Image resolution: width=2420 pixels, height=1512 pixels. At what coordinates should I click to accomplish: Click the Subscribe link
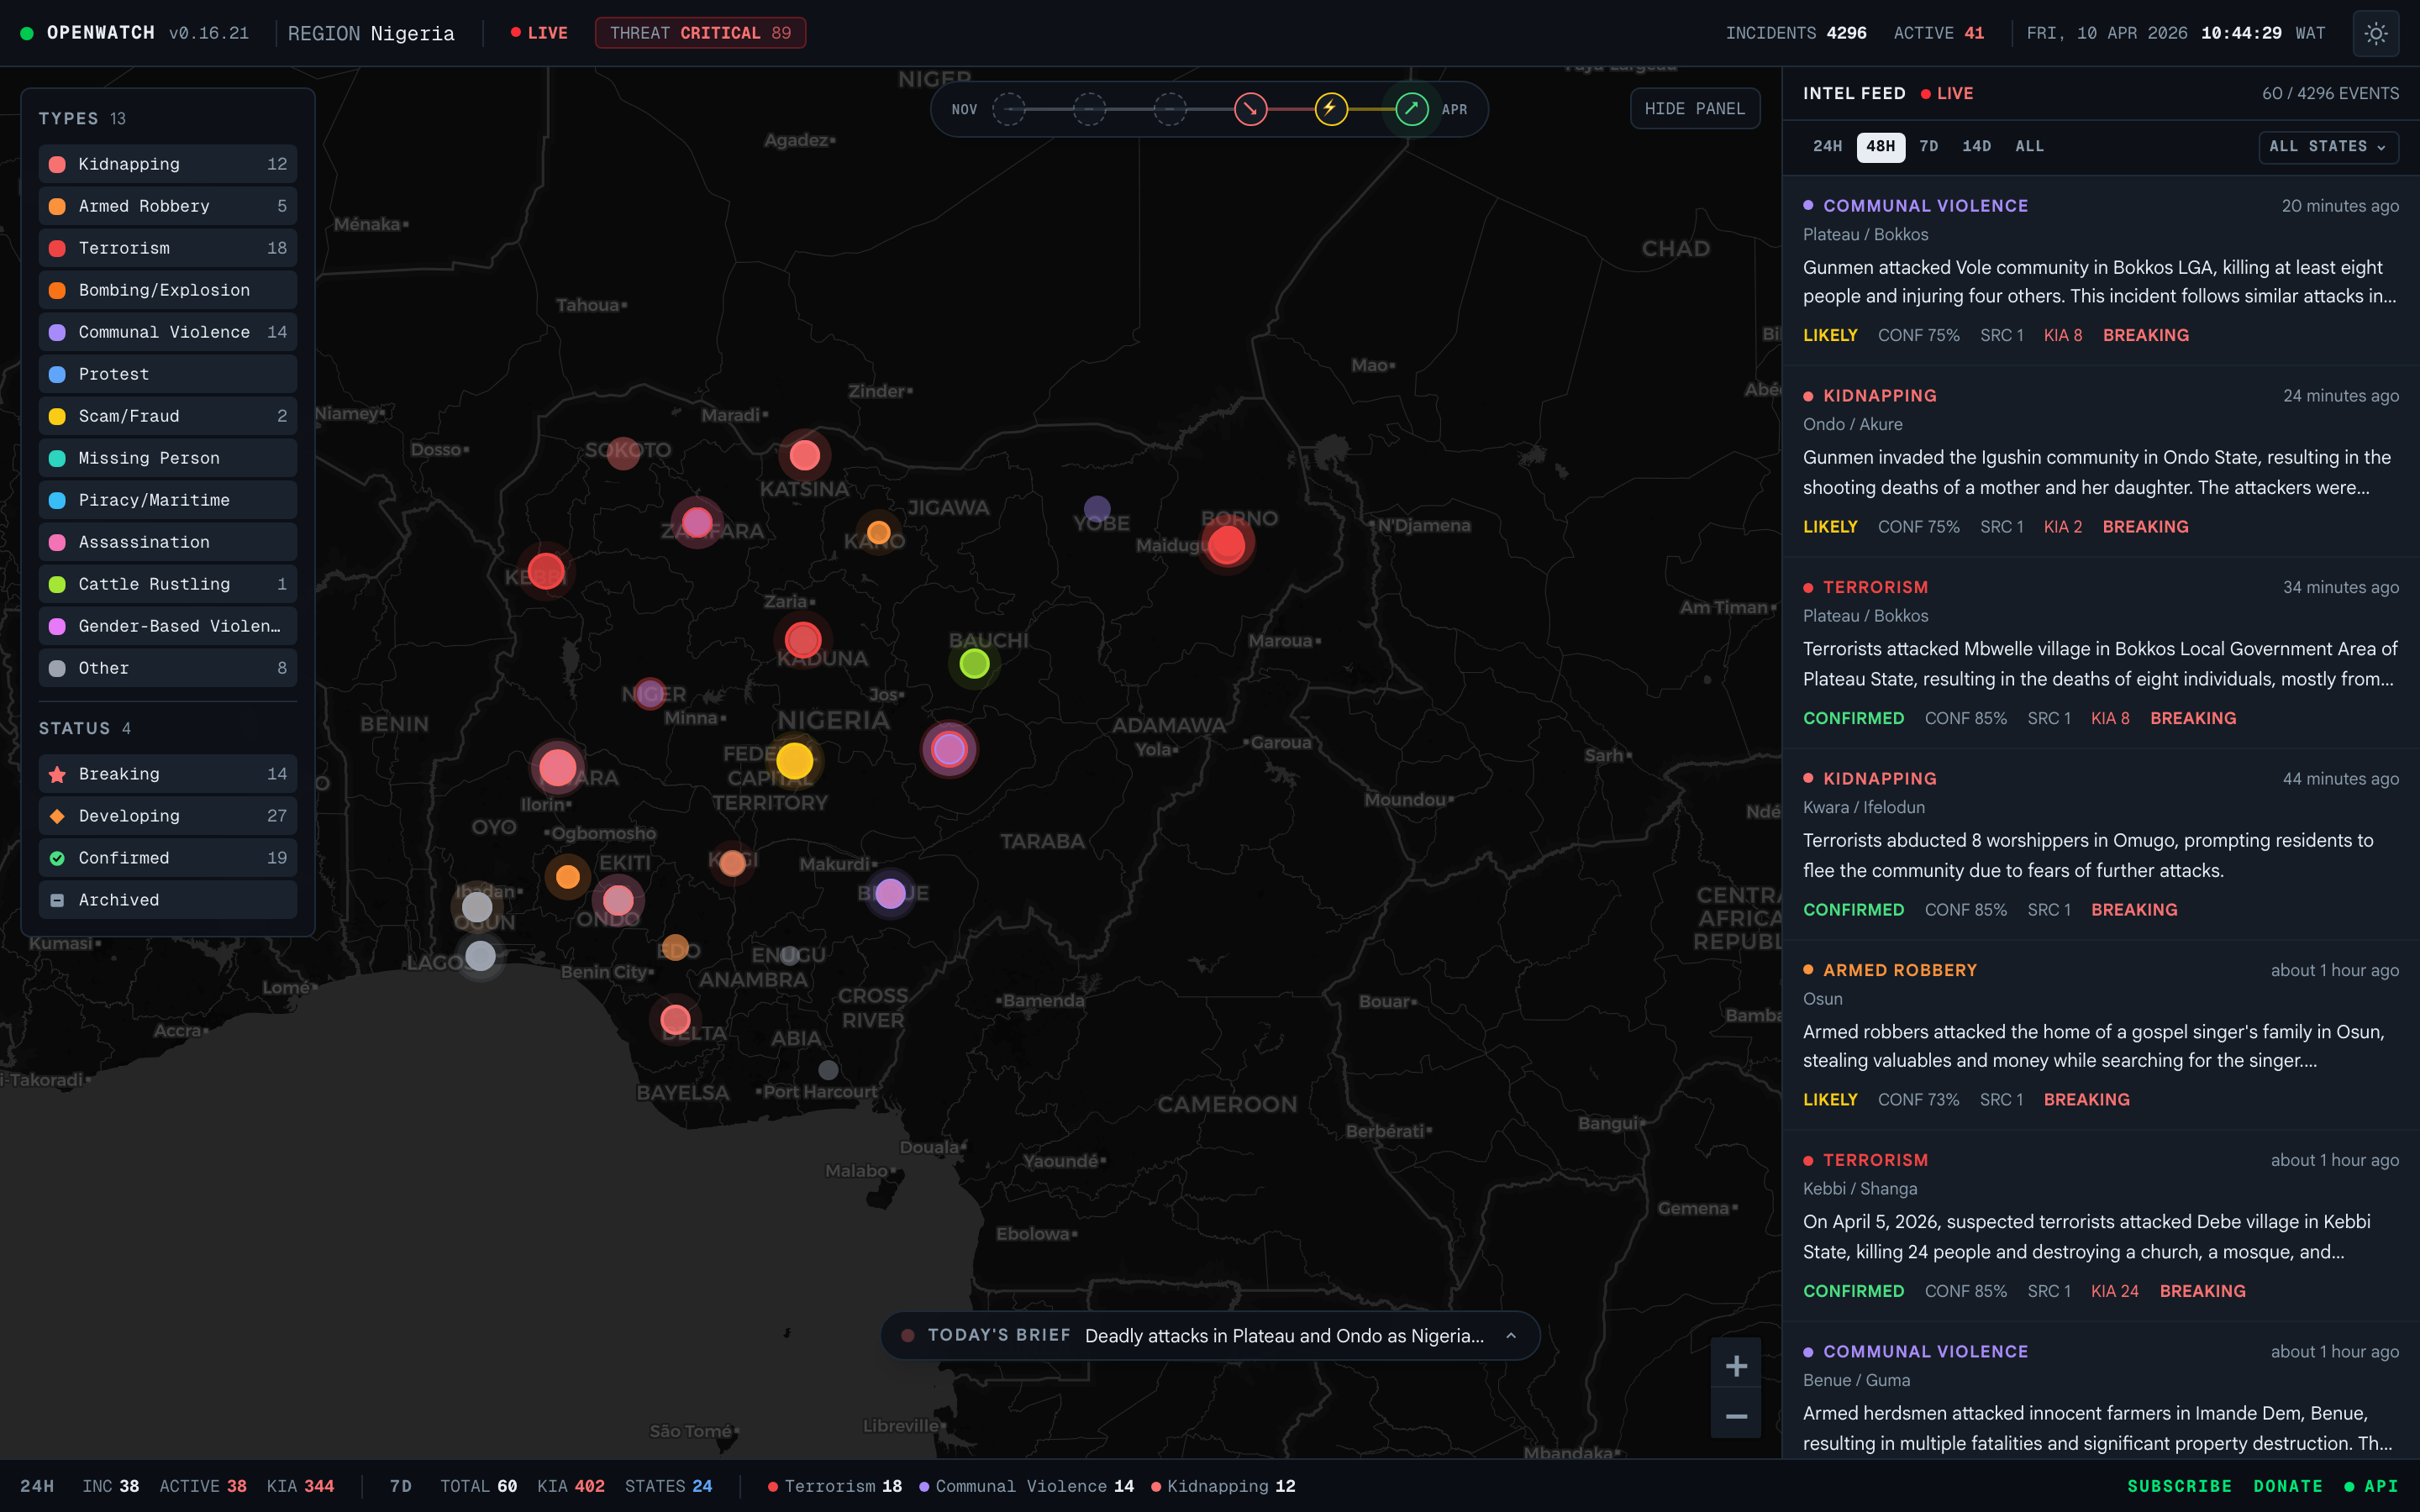pos(2179,1486)
